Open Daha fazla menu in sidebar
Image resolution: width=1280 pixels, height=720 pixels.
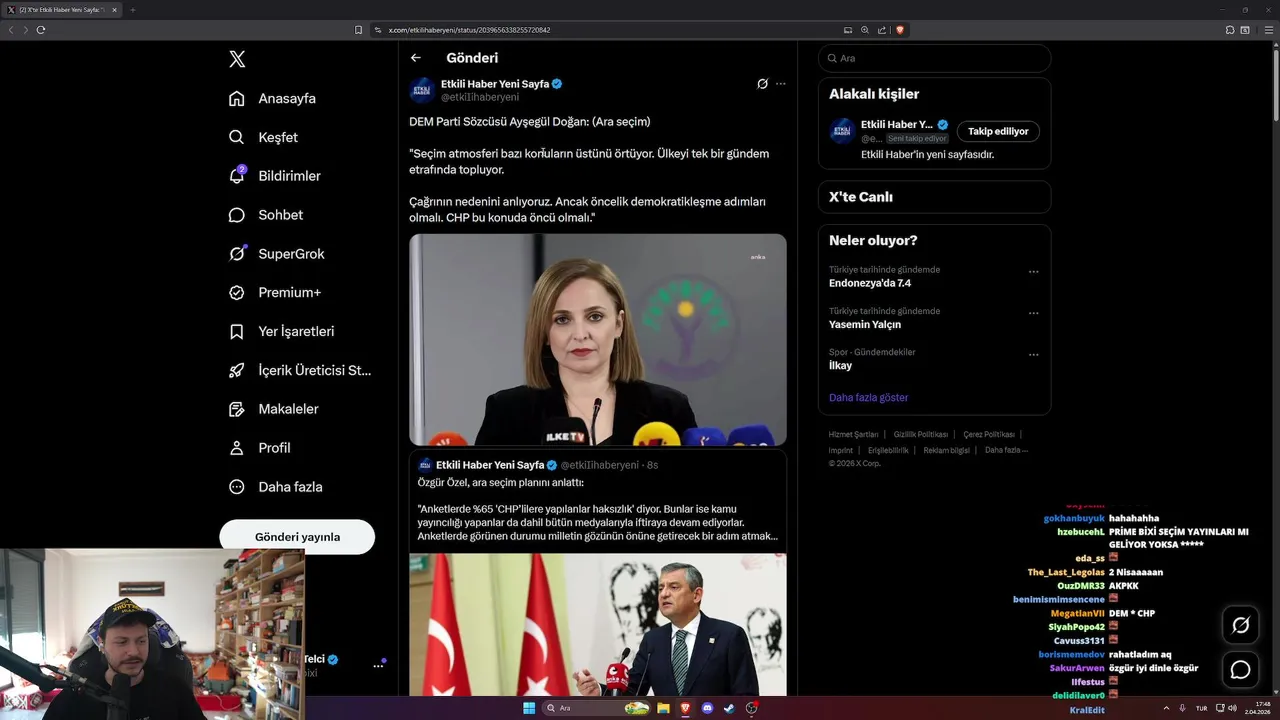[276, 487]
